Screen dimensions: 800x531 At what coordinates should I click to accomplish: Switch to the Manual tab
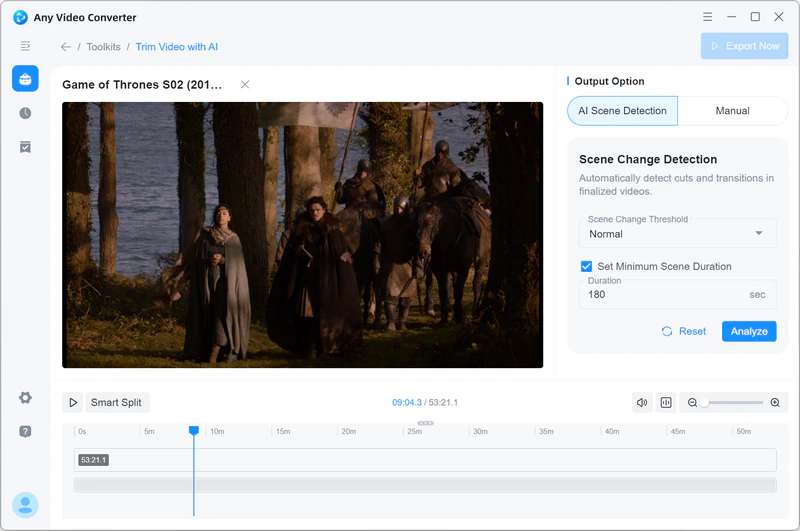pyautogui.click(x=733, y=111)
